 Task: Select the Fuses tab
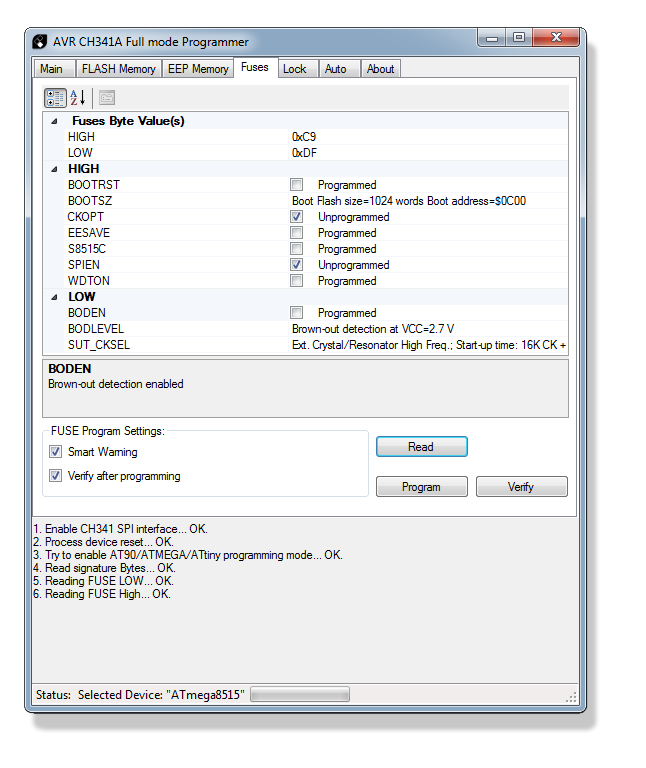click(x=255, y=68)
